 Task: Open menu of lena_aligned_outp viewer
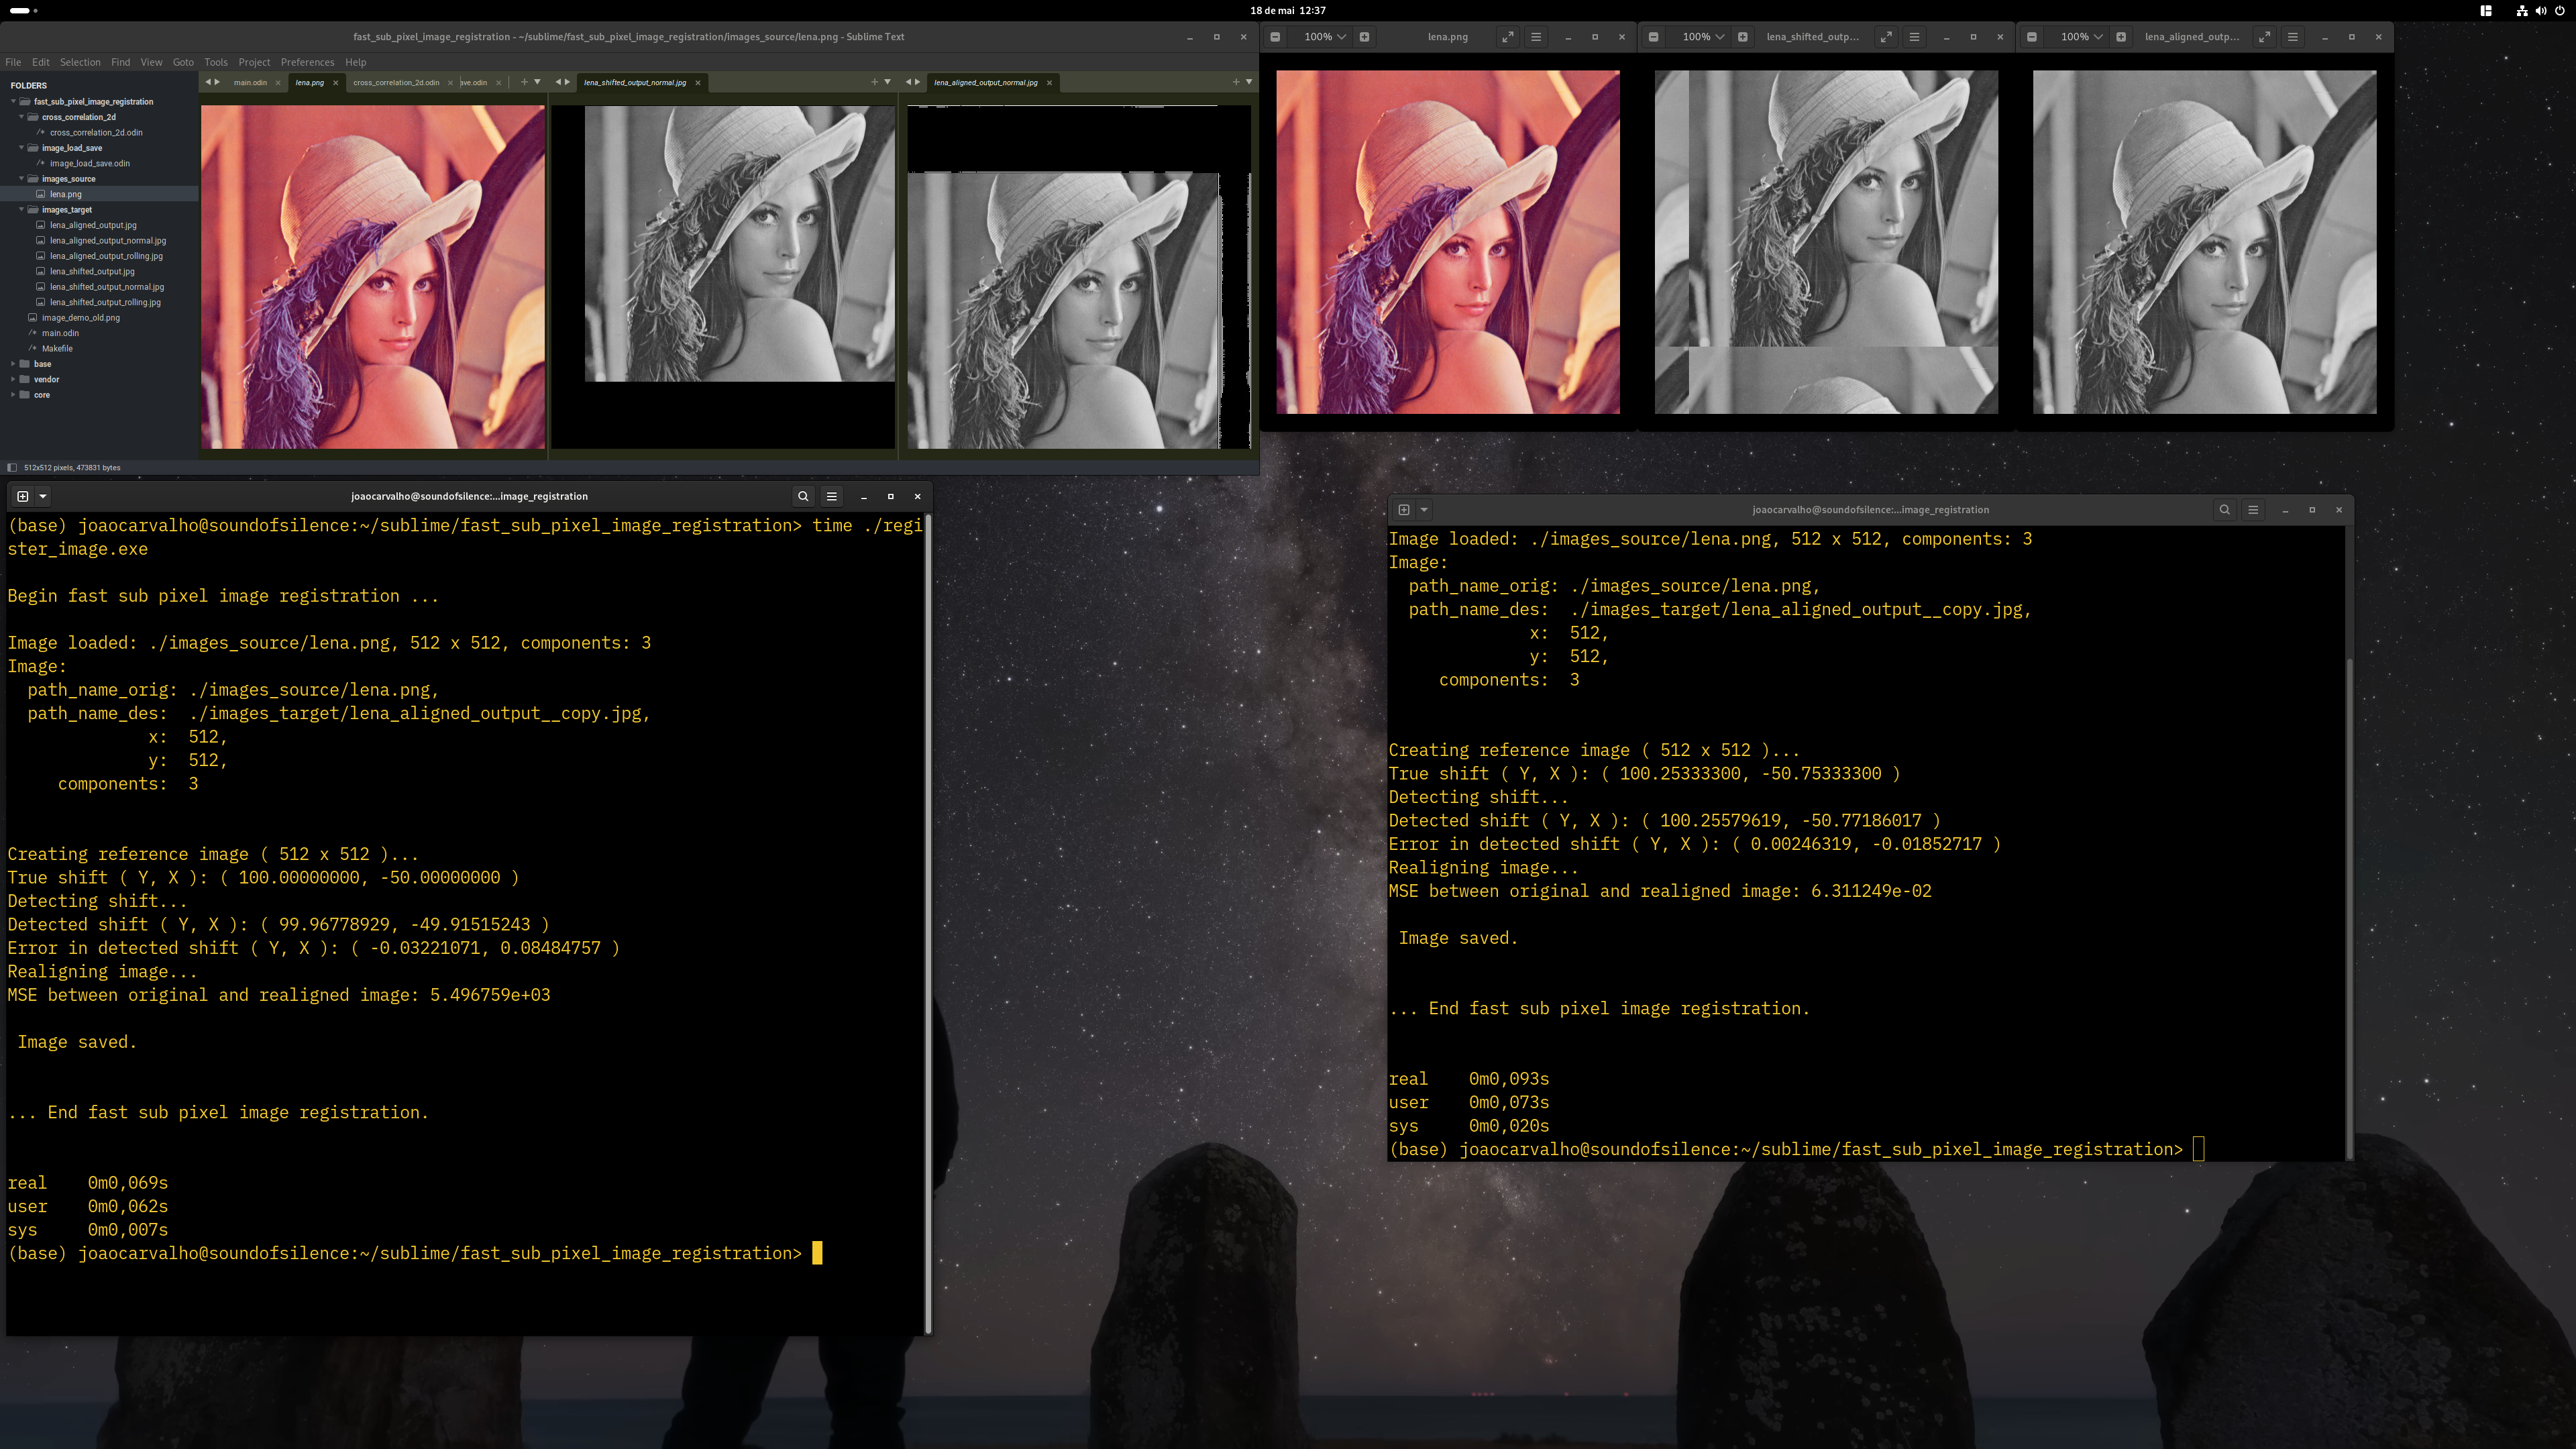pyautogui.click(x=2293, y=37)
